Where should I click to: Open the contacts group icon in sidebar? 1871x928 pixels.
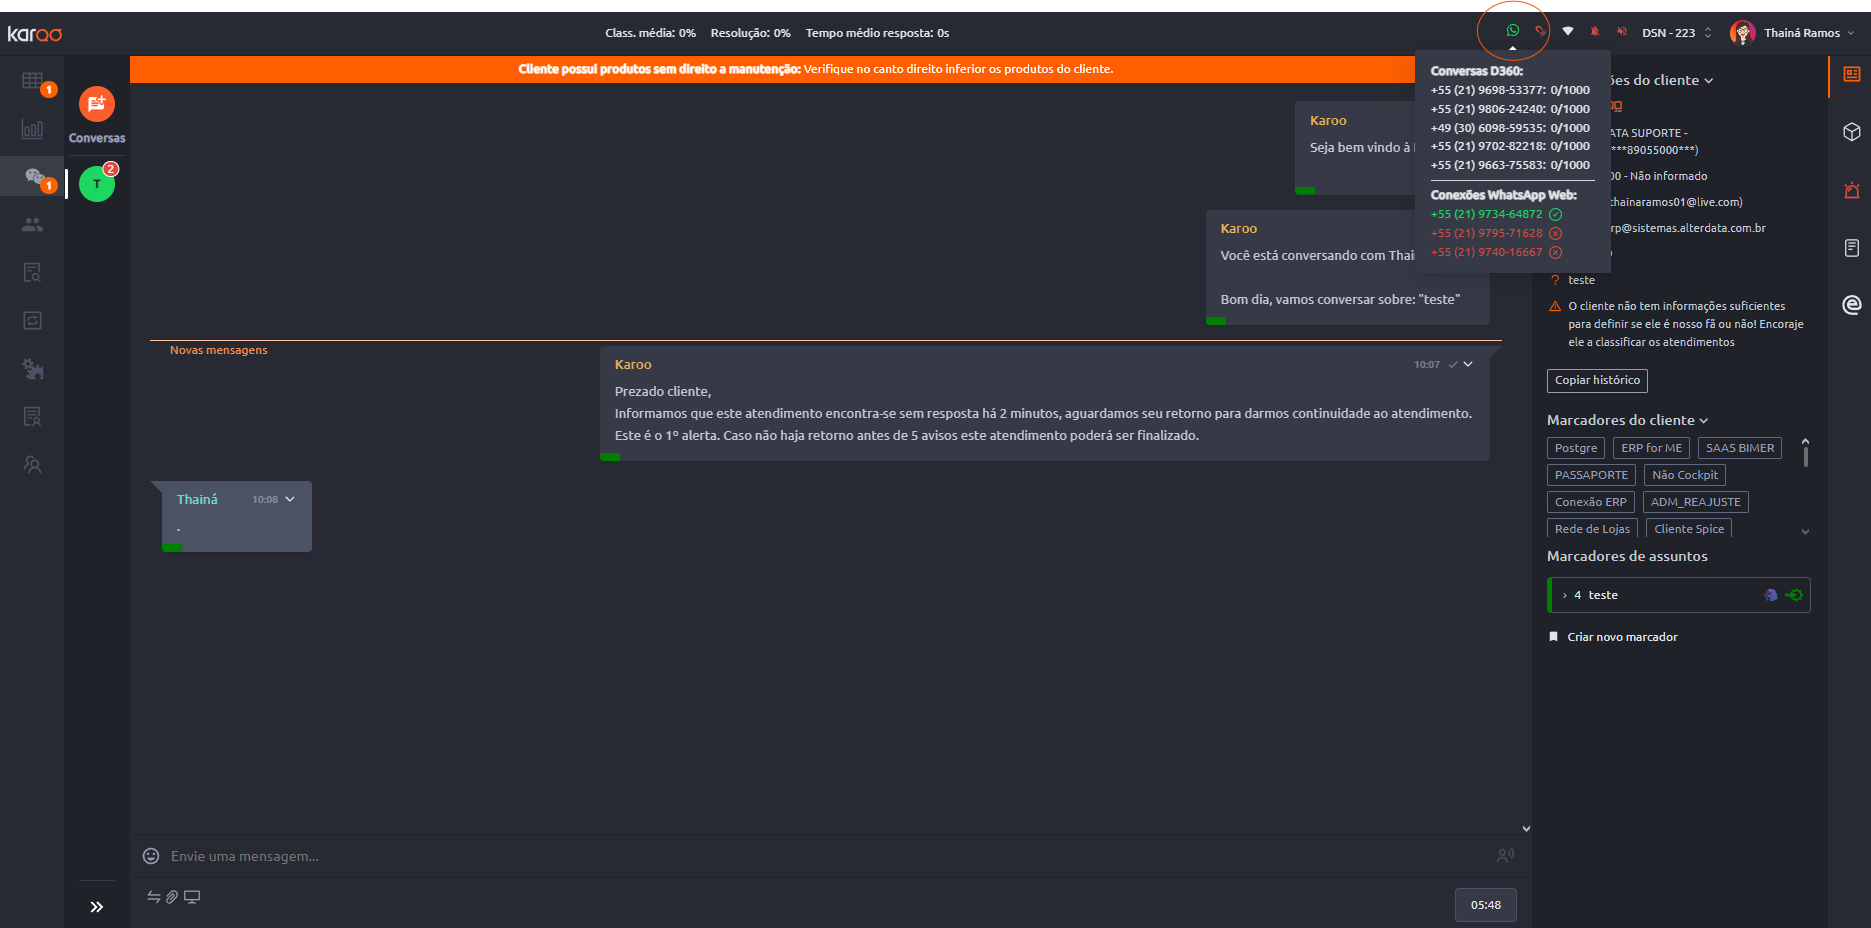coord(32,225)
